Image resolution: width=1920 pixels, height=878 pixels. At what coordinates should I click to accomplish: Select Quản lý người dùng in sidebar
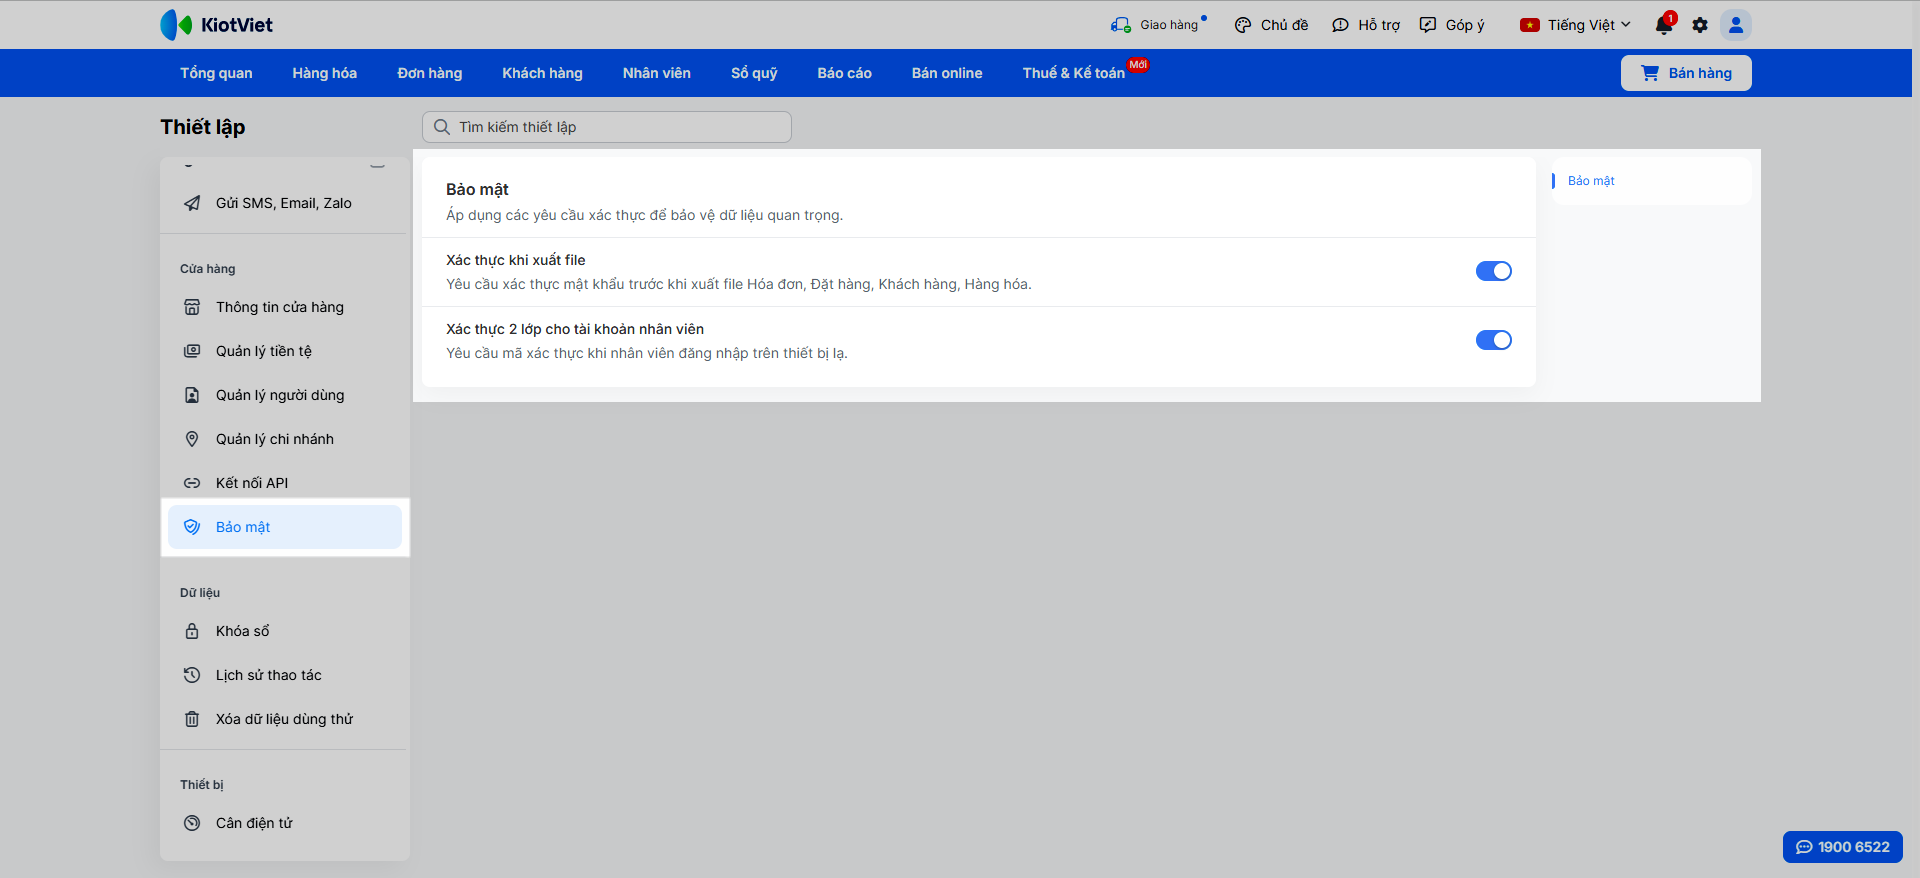click(x=285, y=395)
